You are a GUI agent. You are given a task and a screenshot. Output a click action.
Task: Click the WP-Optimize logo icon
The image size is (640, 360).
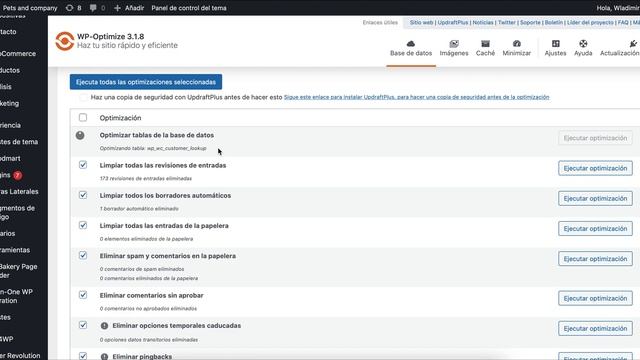pyautogui.click(x=64, y=41)
